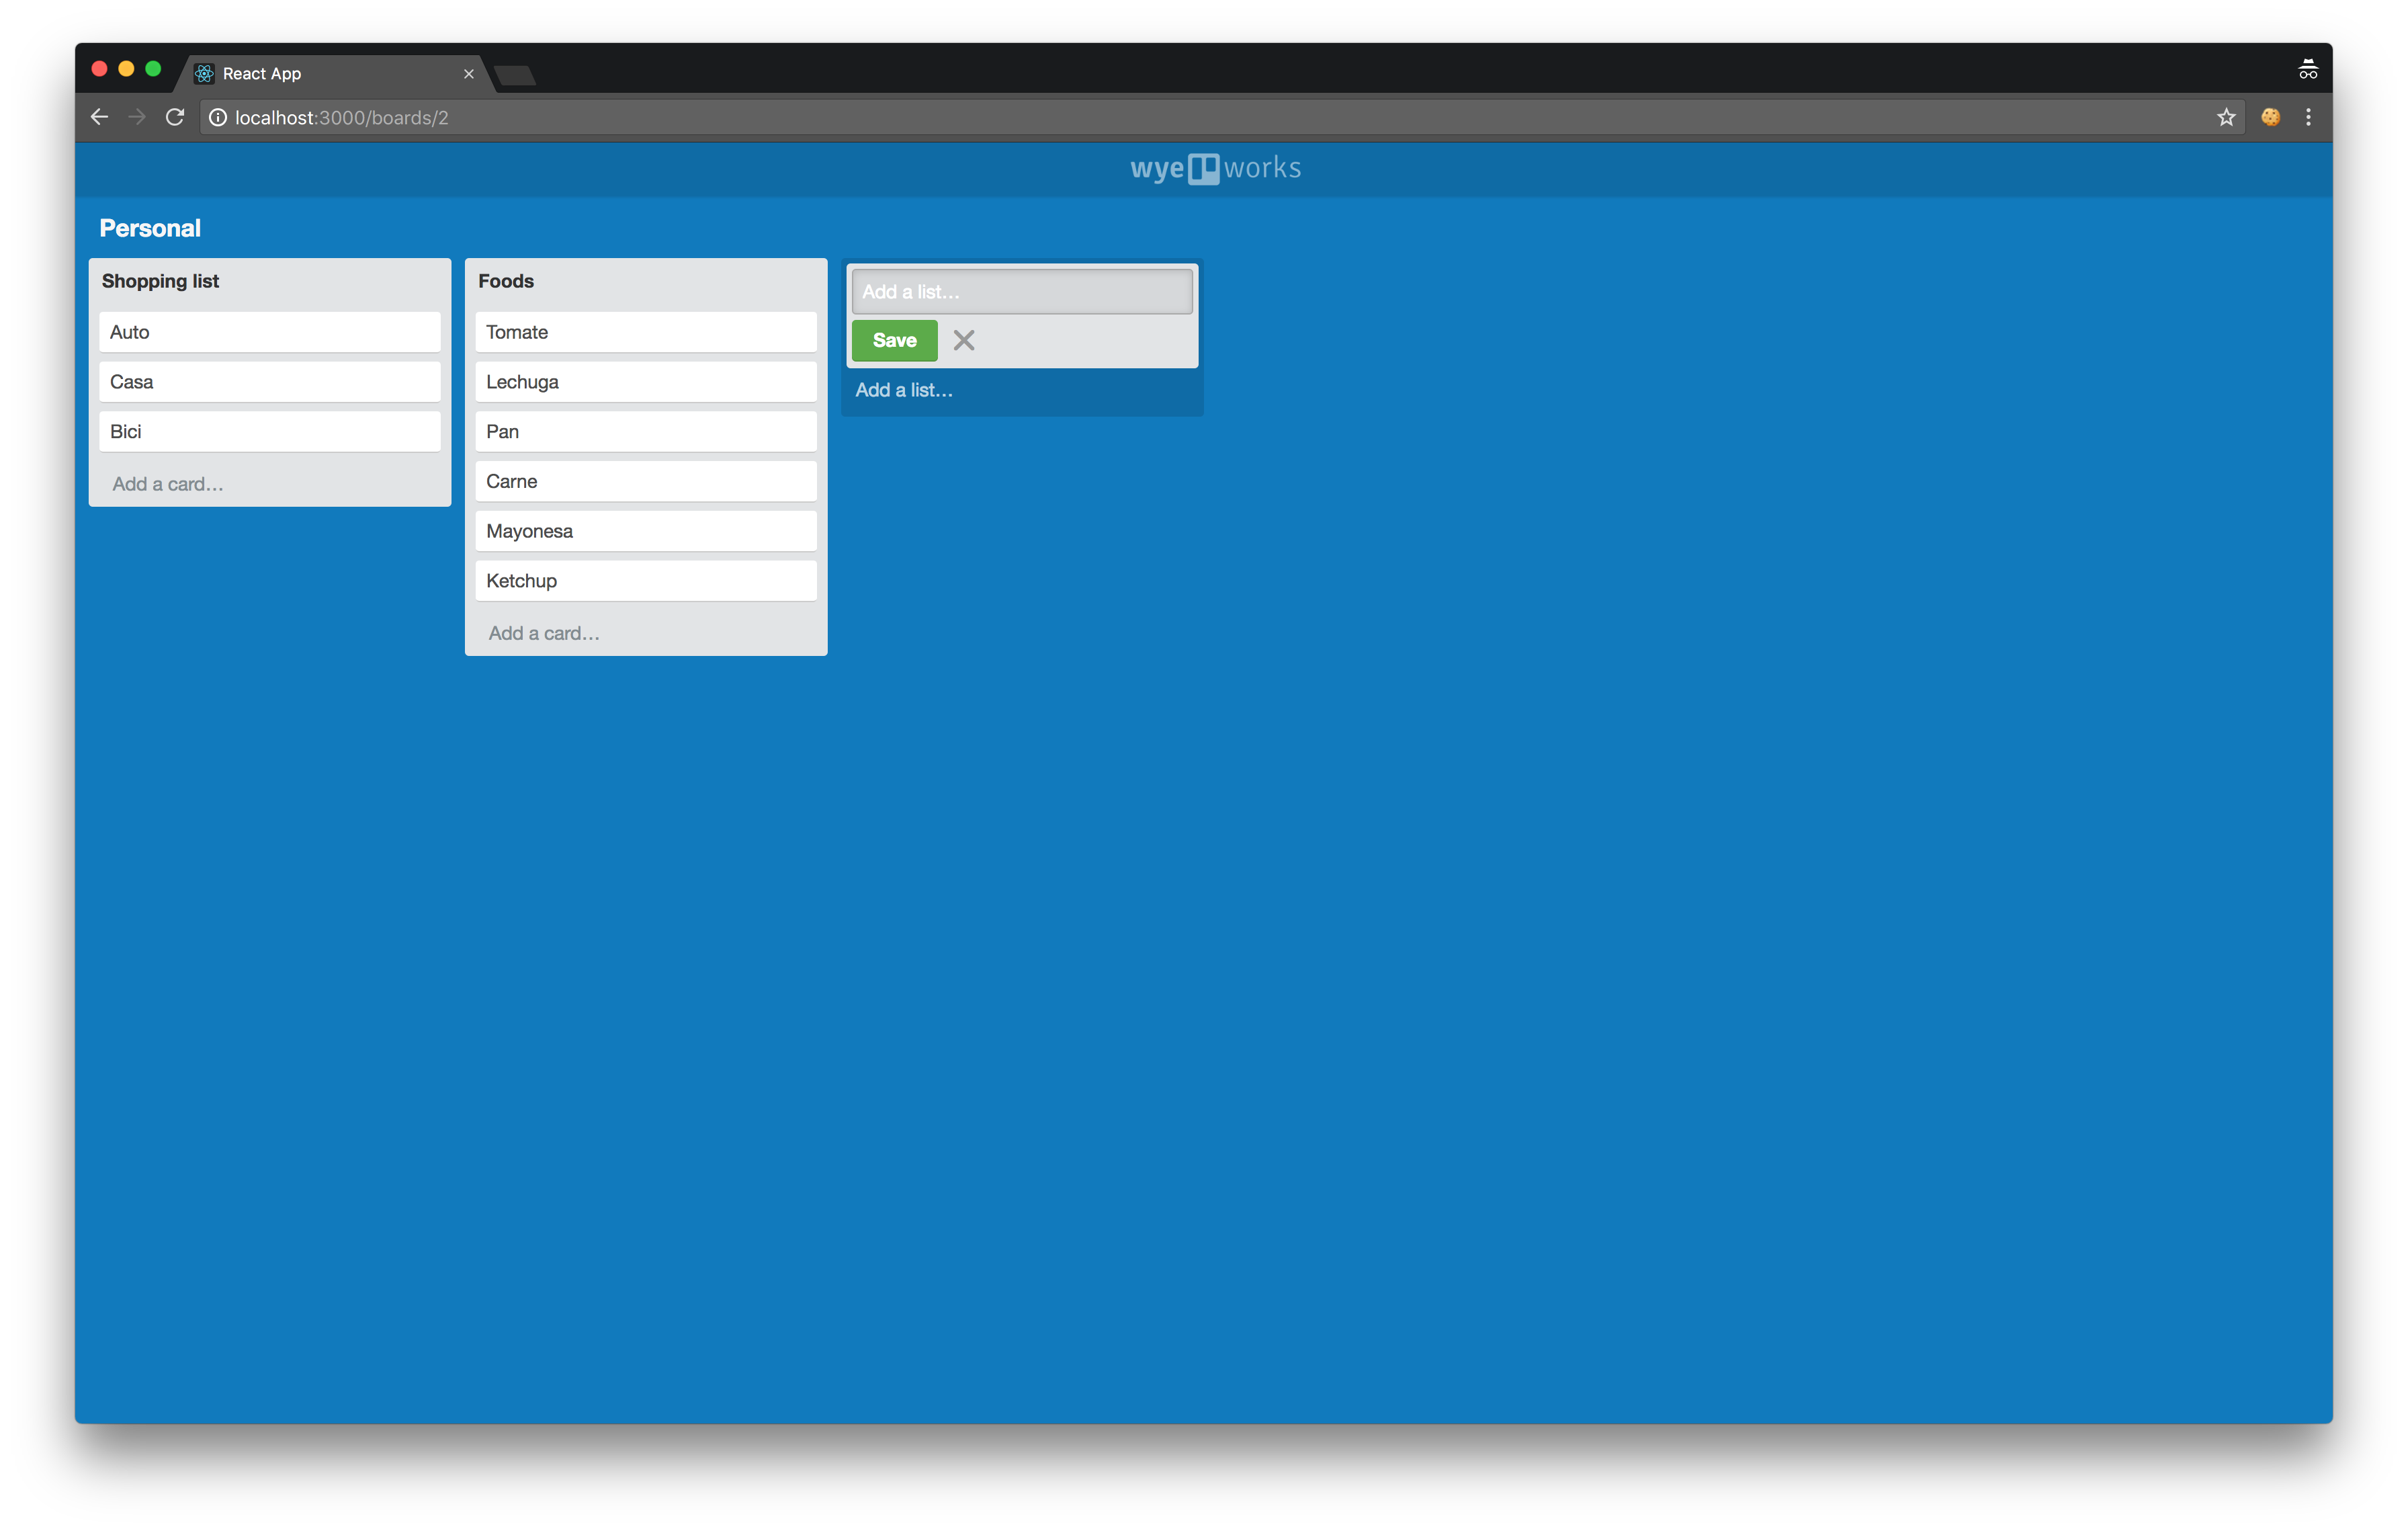The height and width of the screenshot is (1531, 2408).
Task: Click Add a card in Shopping list
Action: [168, 484]
